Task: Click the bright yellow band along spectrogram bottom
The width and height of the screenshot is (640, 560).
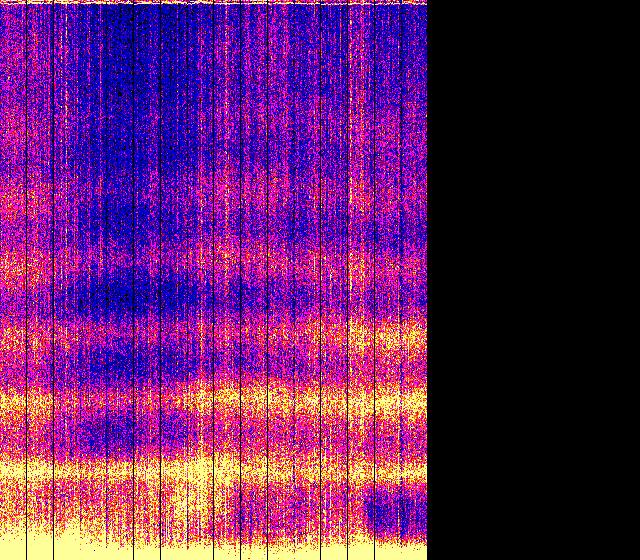Action: pos(200,550)
